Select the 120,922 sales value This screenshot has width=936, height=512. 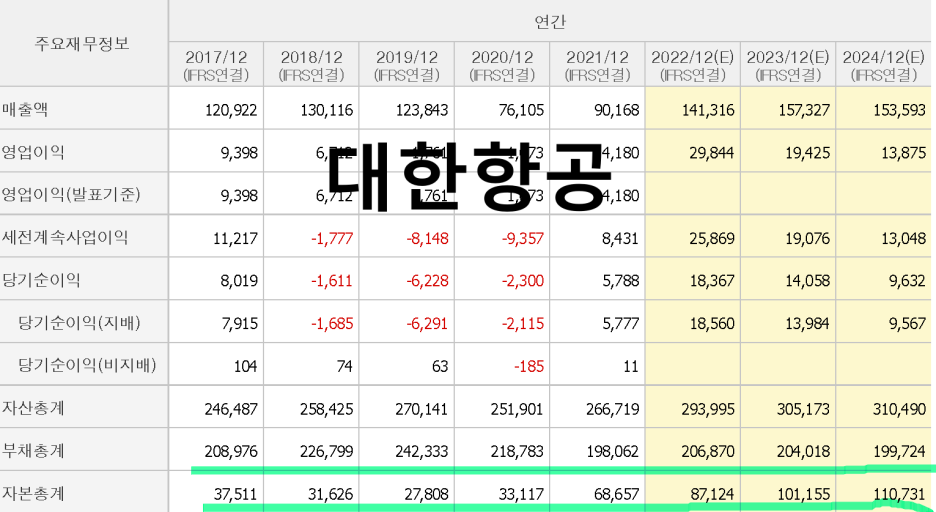pyautogui.click(x=231, y=110)
